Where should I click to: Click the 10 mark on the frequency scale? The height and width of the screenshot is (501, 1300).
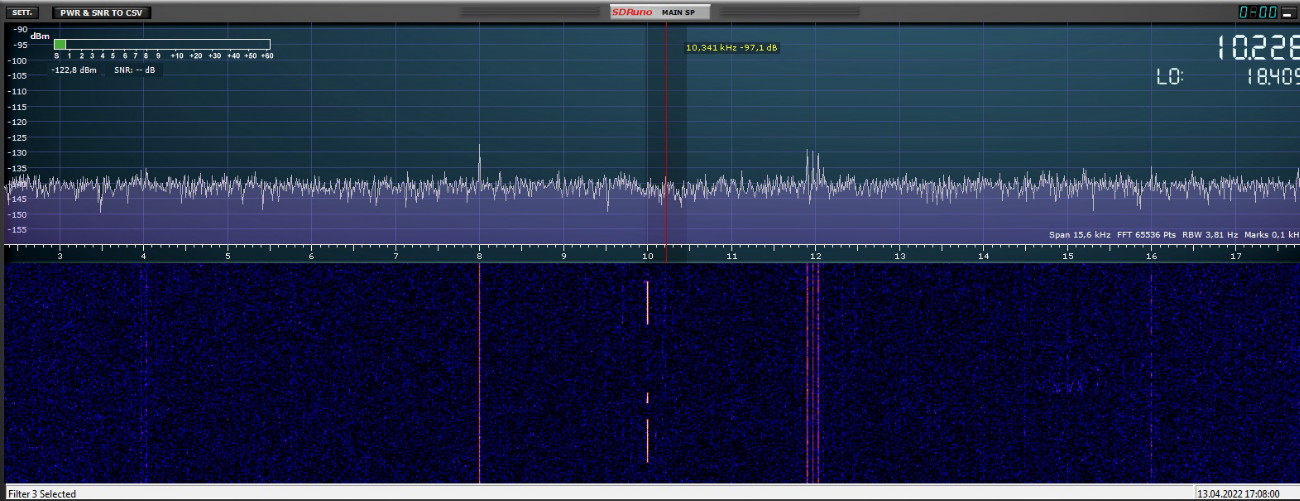click(647, 256)
